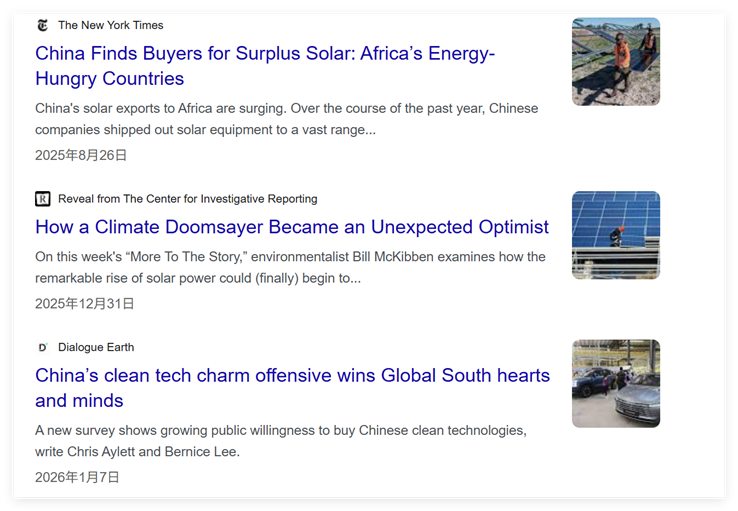This screenshot has width=738, height=511.
Task: Click the date 2026年1月7日
Action: (77, 477)
